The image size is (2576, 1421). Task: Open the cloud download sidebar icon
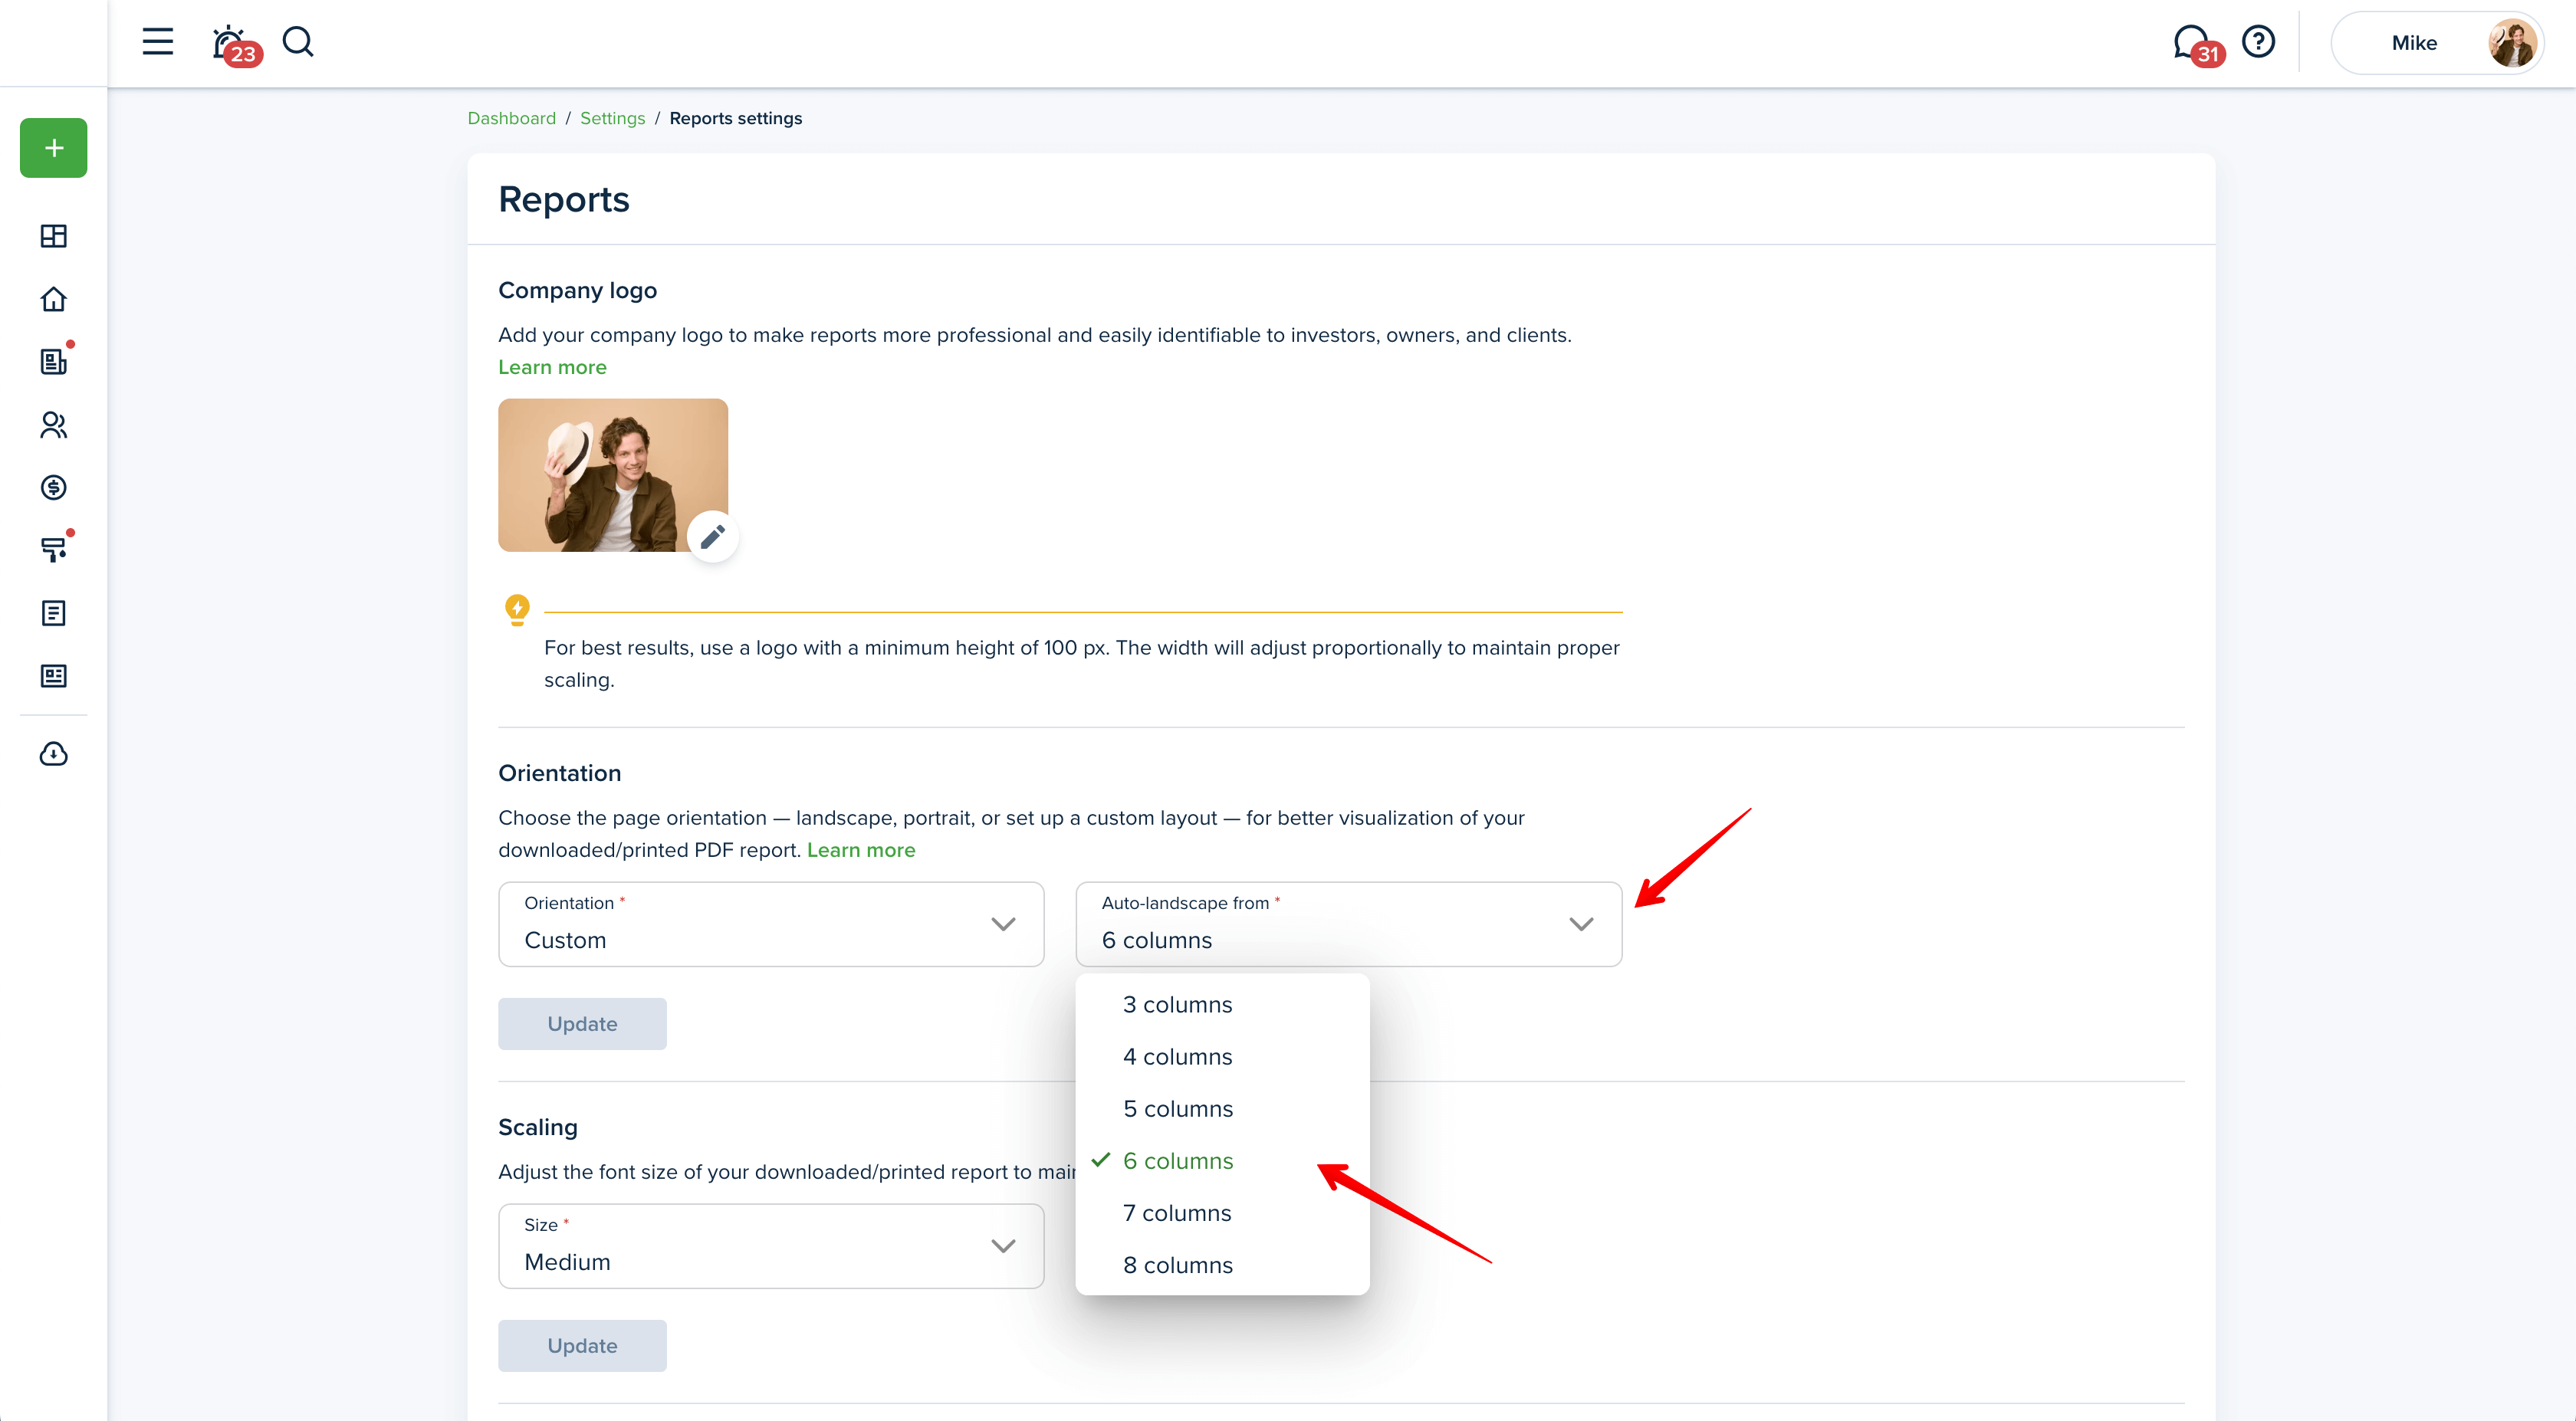[54, 754]
